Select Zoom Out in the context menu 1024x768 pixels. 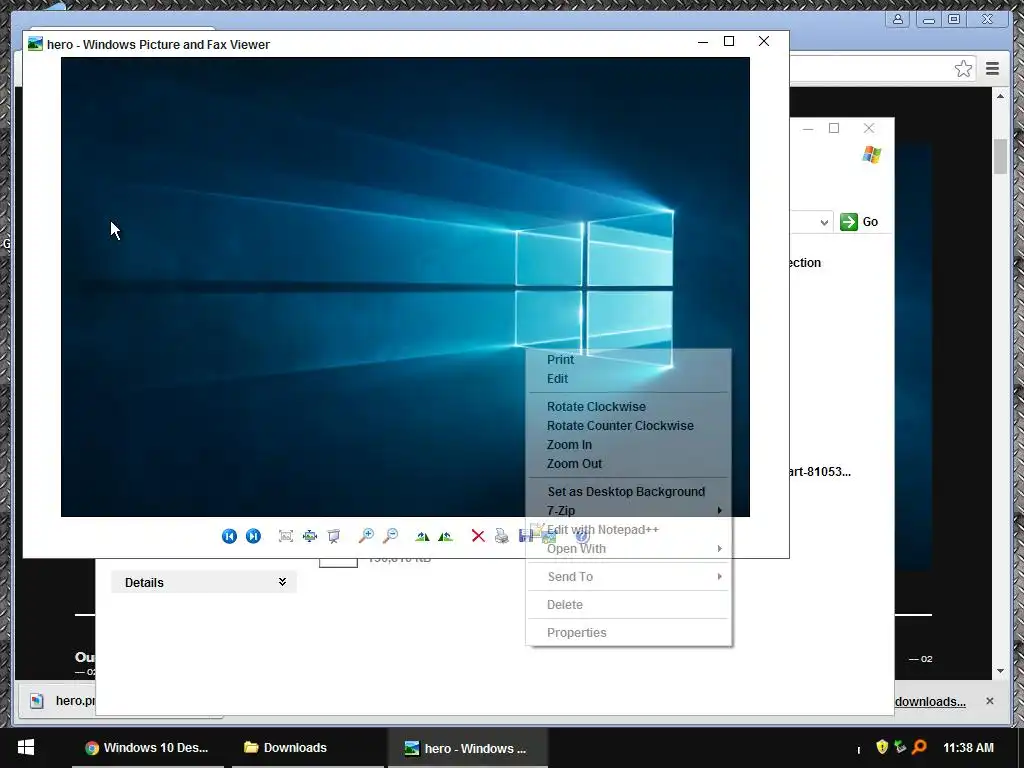[x=628, y=464]
